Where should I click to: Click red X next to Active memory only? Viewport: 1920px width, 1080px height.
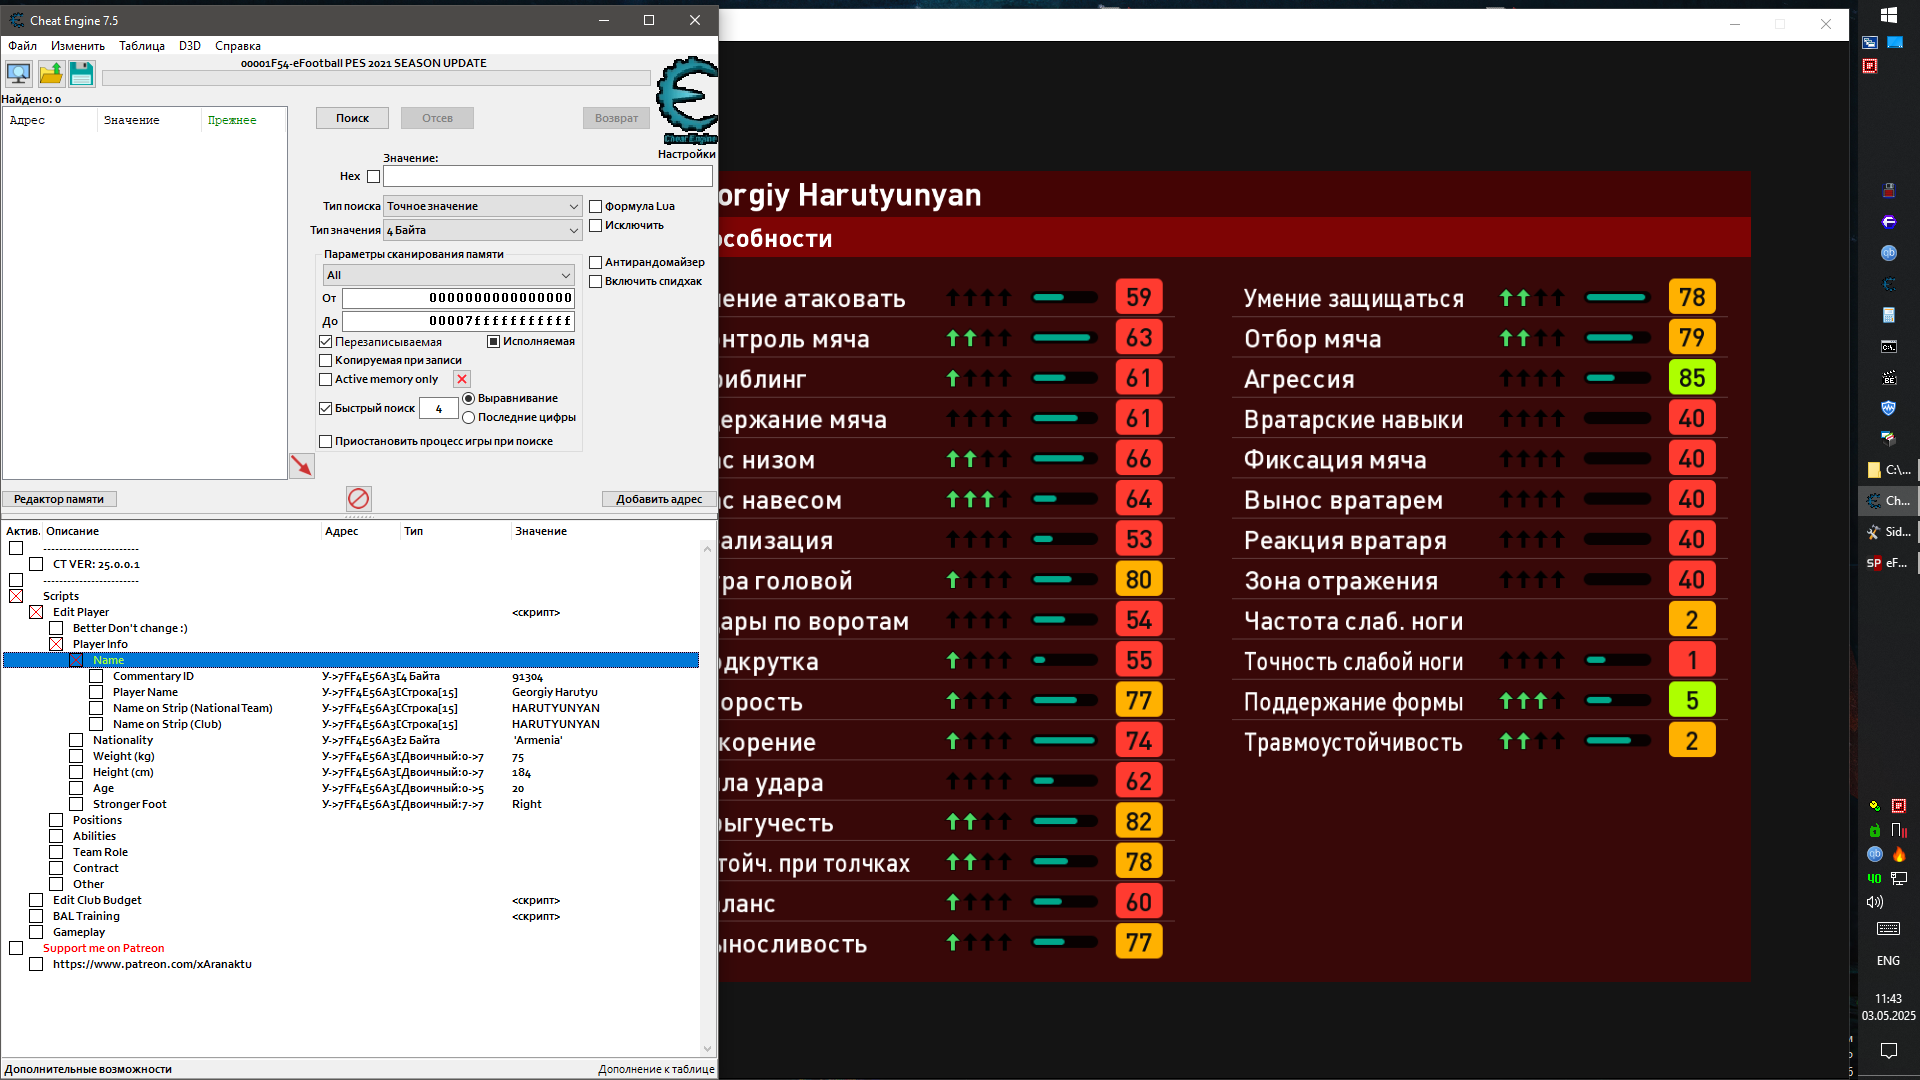[x=462, y=379]
